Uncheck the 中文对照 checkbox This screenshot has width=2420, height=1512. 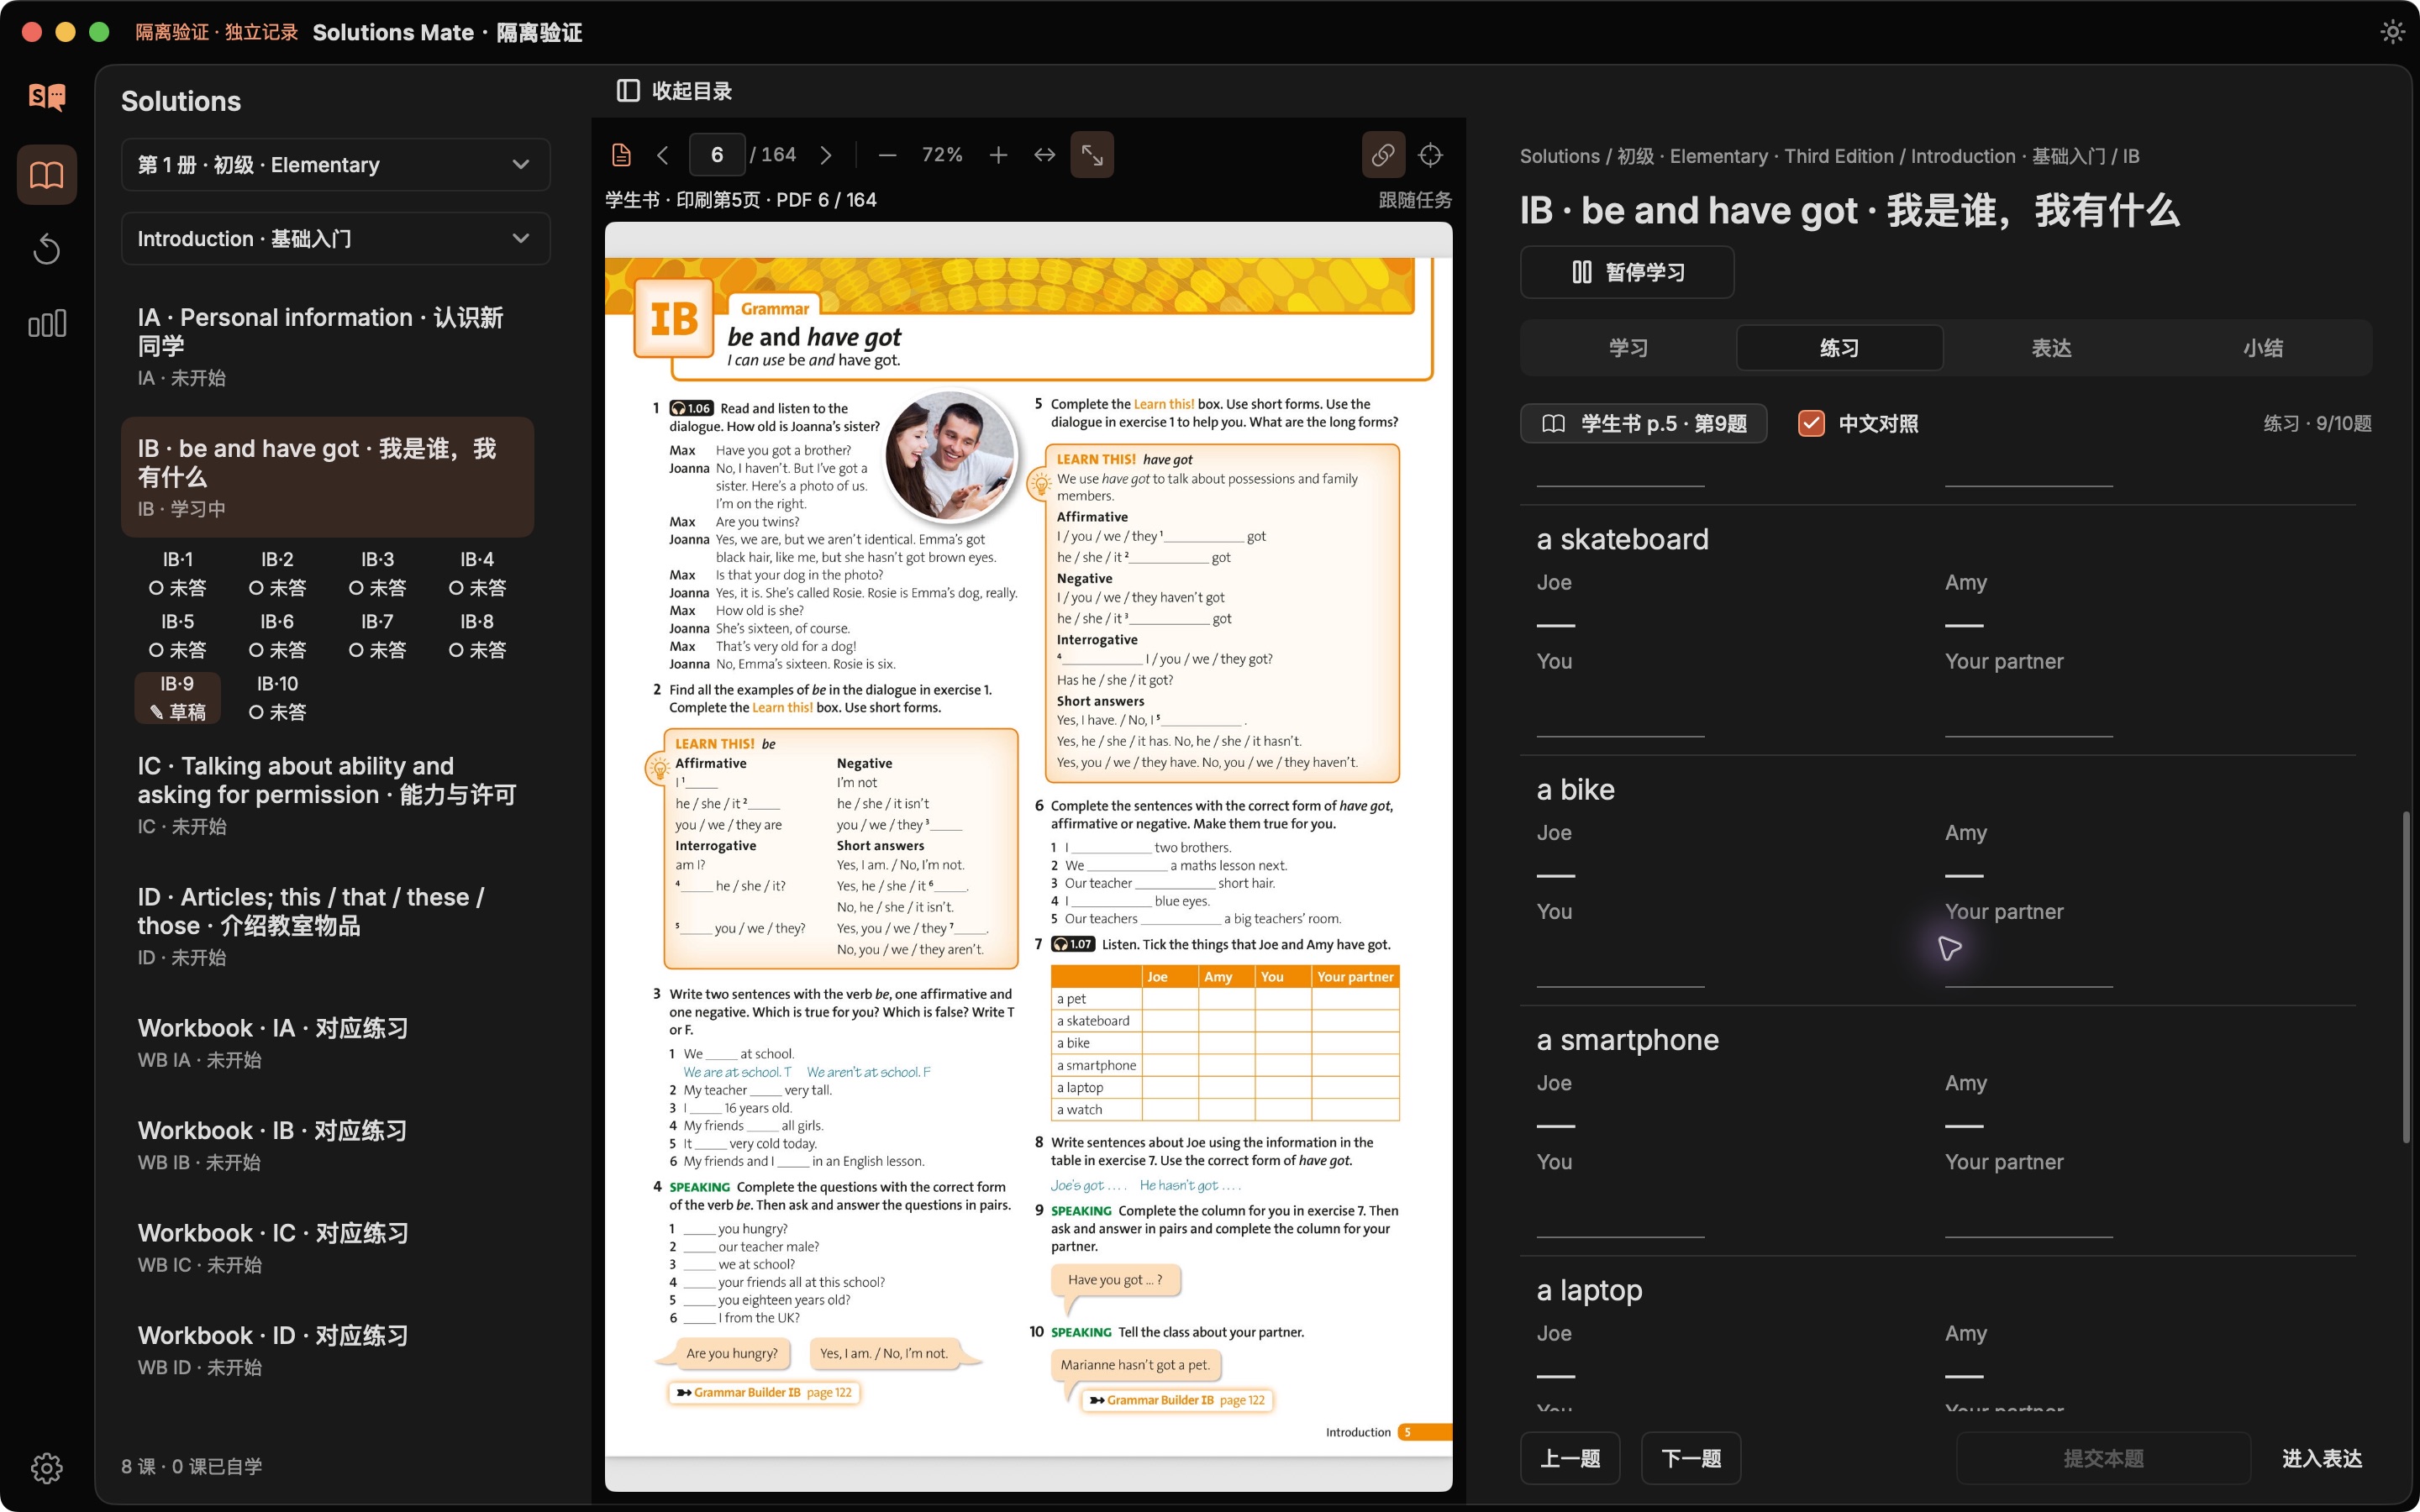pyautogui.click(x=1811, y=424)
